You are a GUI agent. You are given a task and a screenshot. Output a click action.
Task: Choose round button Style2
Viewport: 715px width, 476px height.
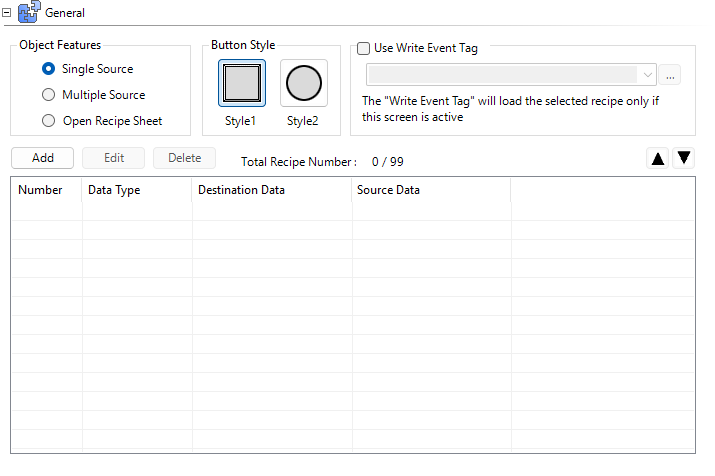(304, 83)
